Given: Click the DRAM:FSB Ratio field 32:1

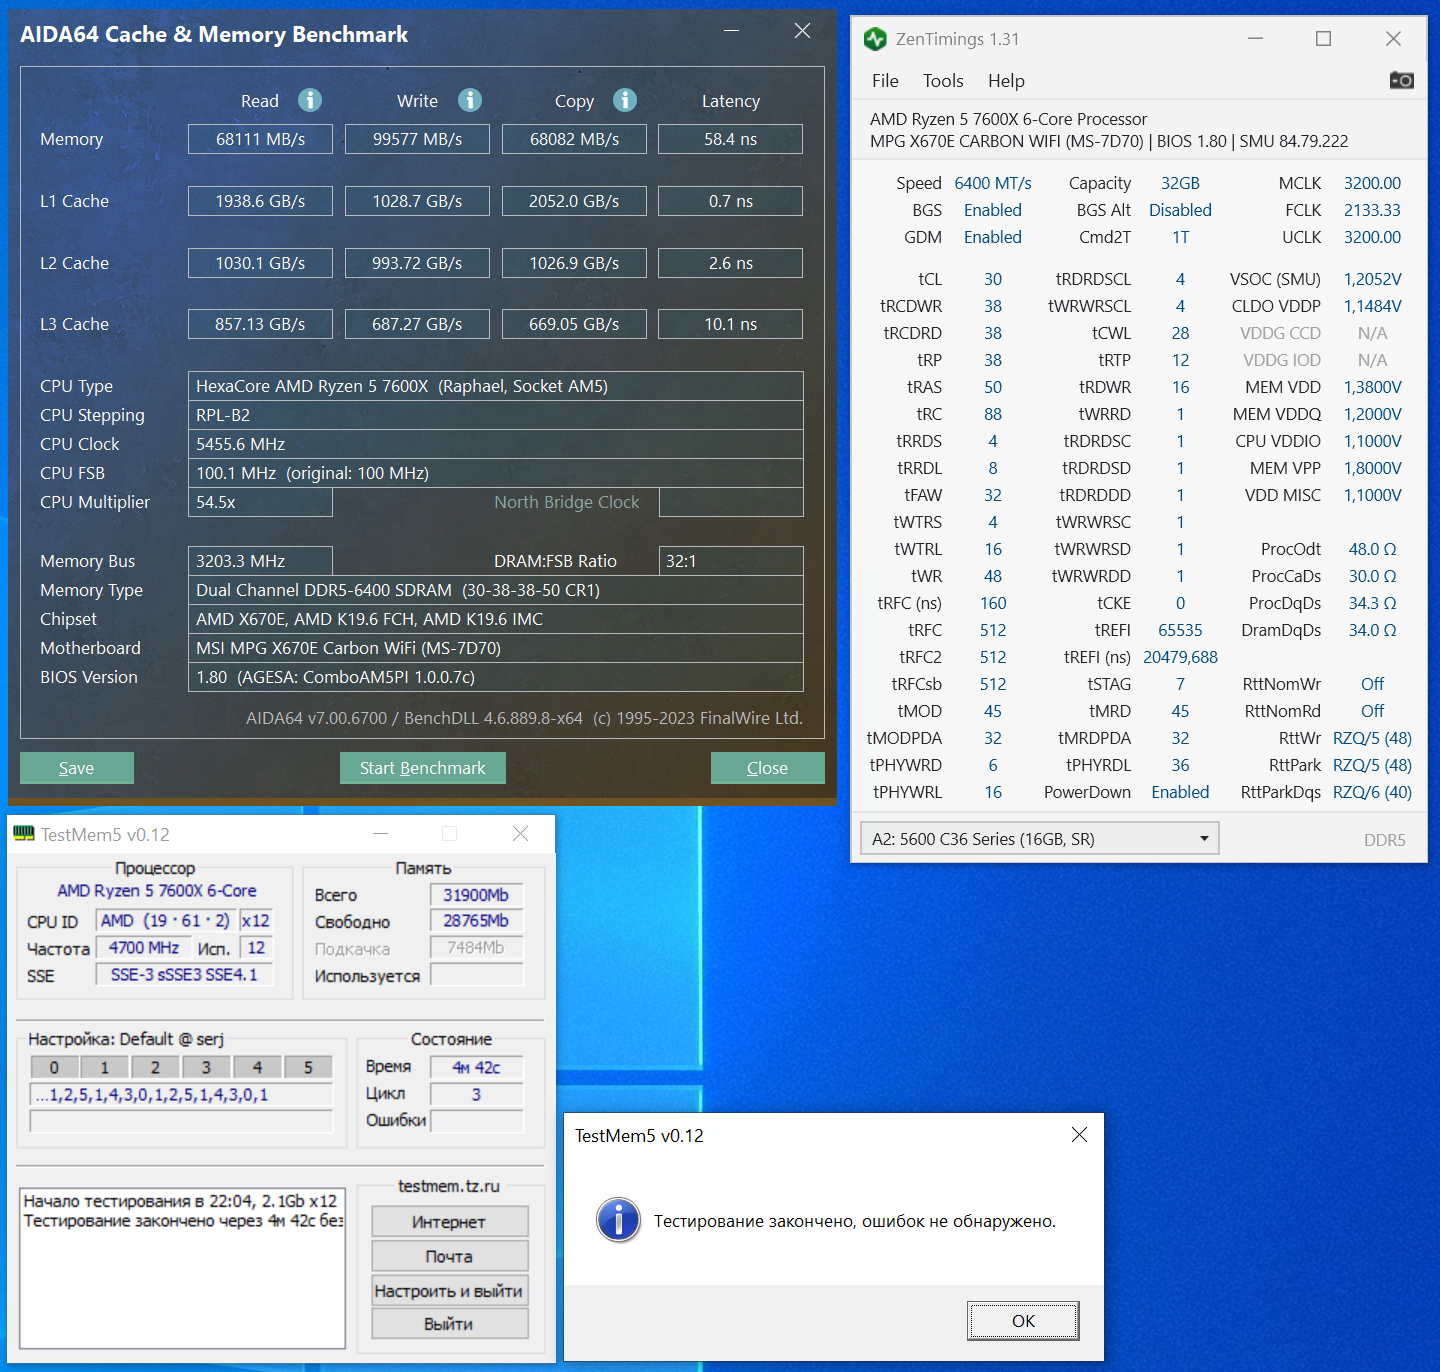Looking at the screenshot, I should click(731, 561).
